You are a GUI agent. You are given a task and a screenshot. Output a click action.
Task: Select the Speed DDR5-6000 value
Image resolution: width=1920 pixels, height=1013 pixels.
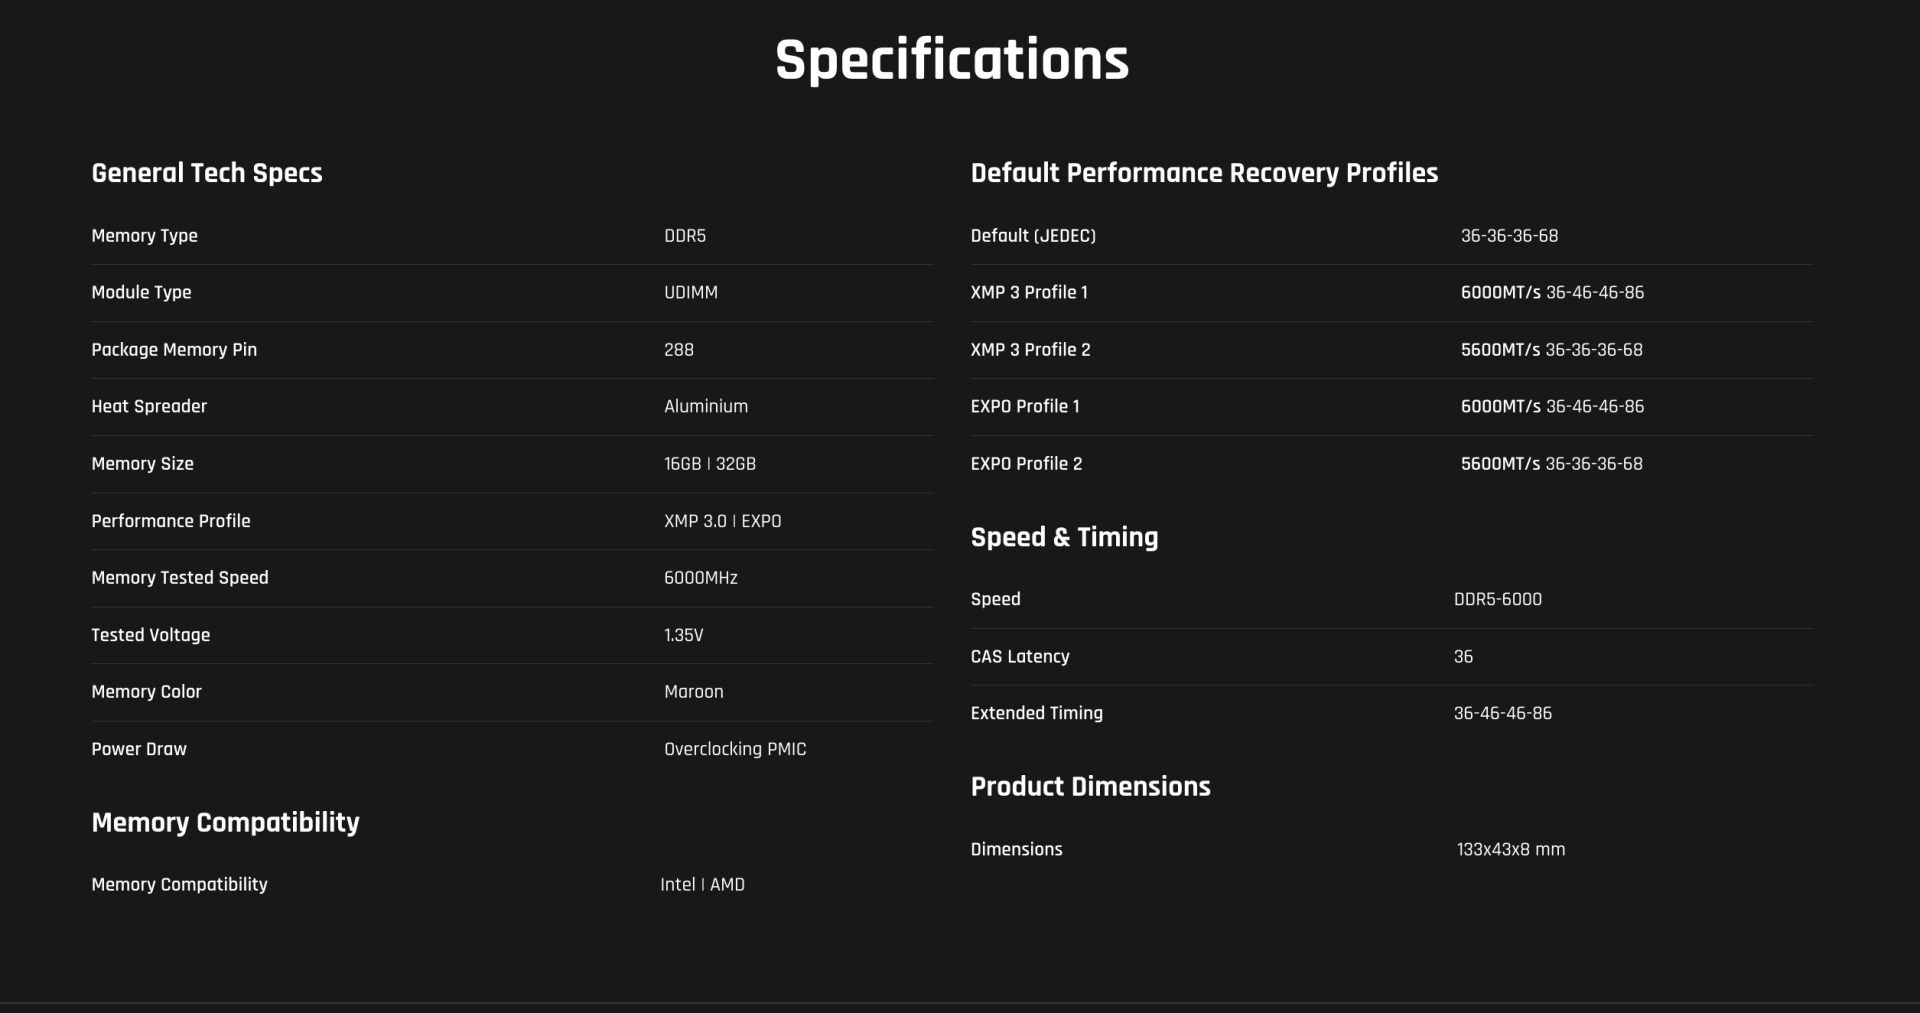[1498, 600]
